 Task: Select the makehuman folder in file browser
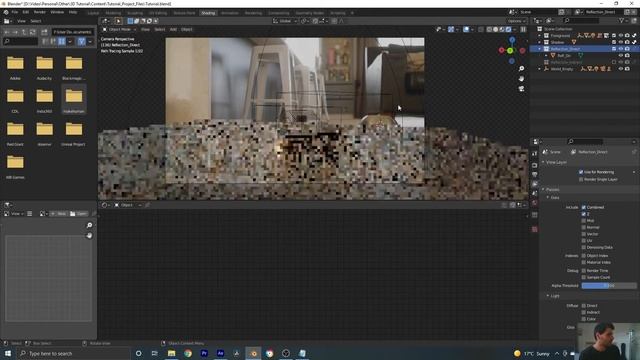tap(74, 100)
